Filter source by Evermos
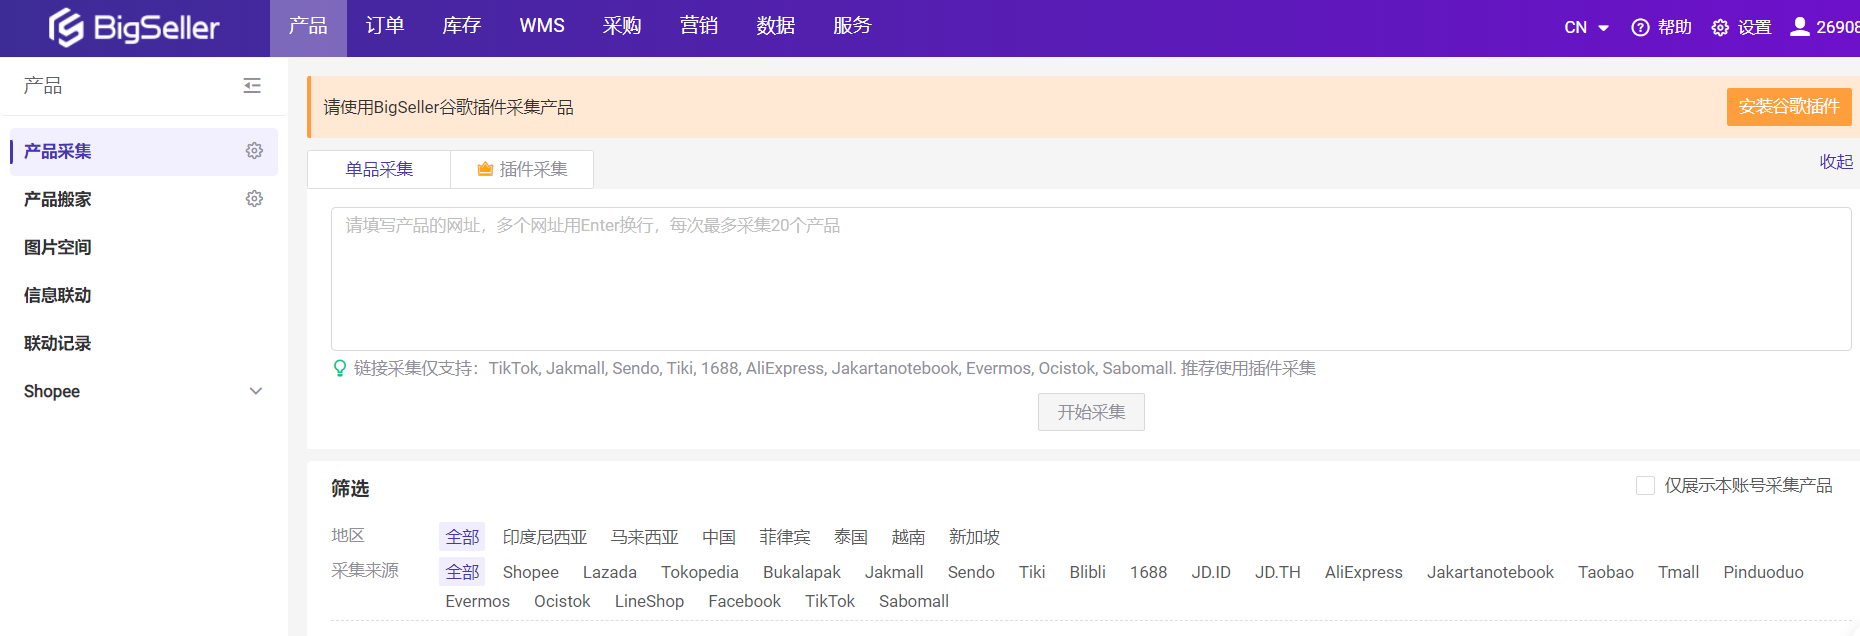1860x636 pixels. pyautogui.click(x=478, y=601)
